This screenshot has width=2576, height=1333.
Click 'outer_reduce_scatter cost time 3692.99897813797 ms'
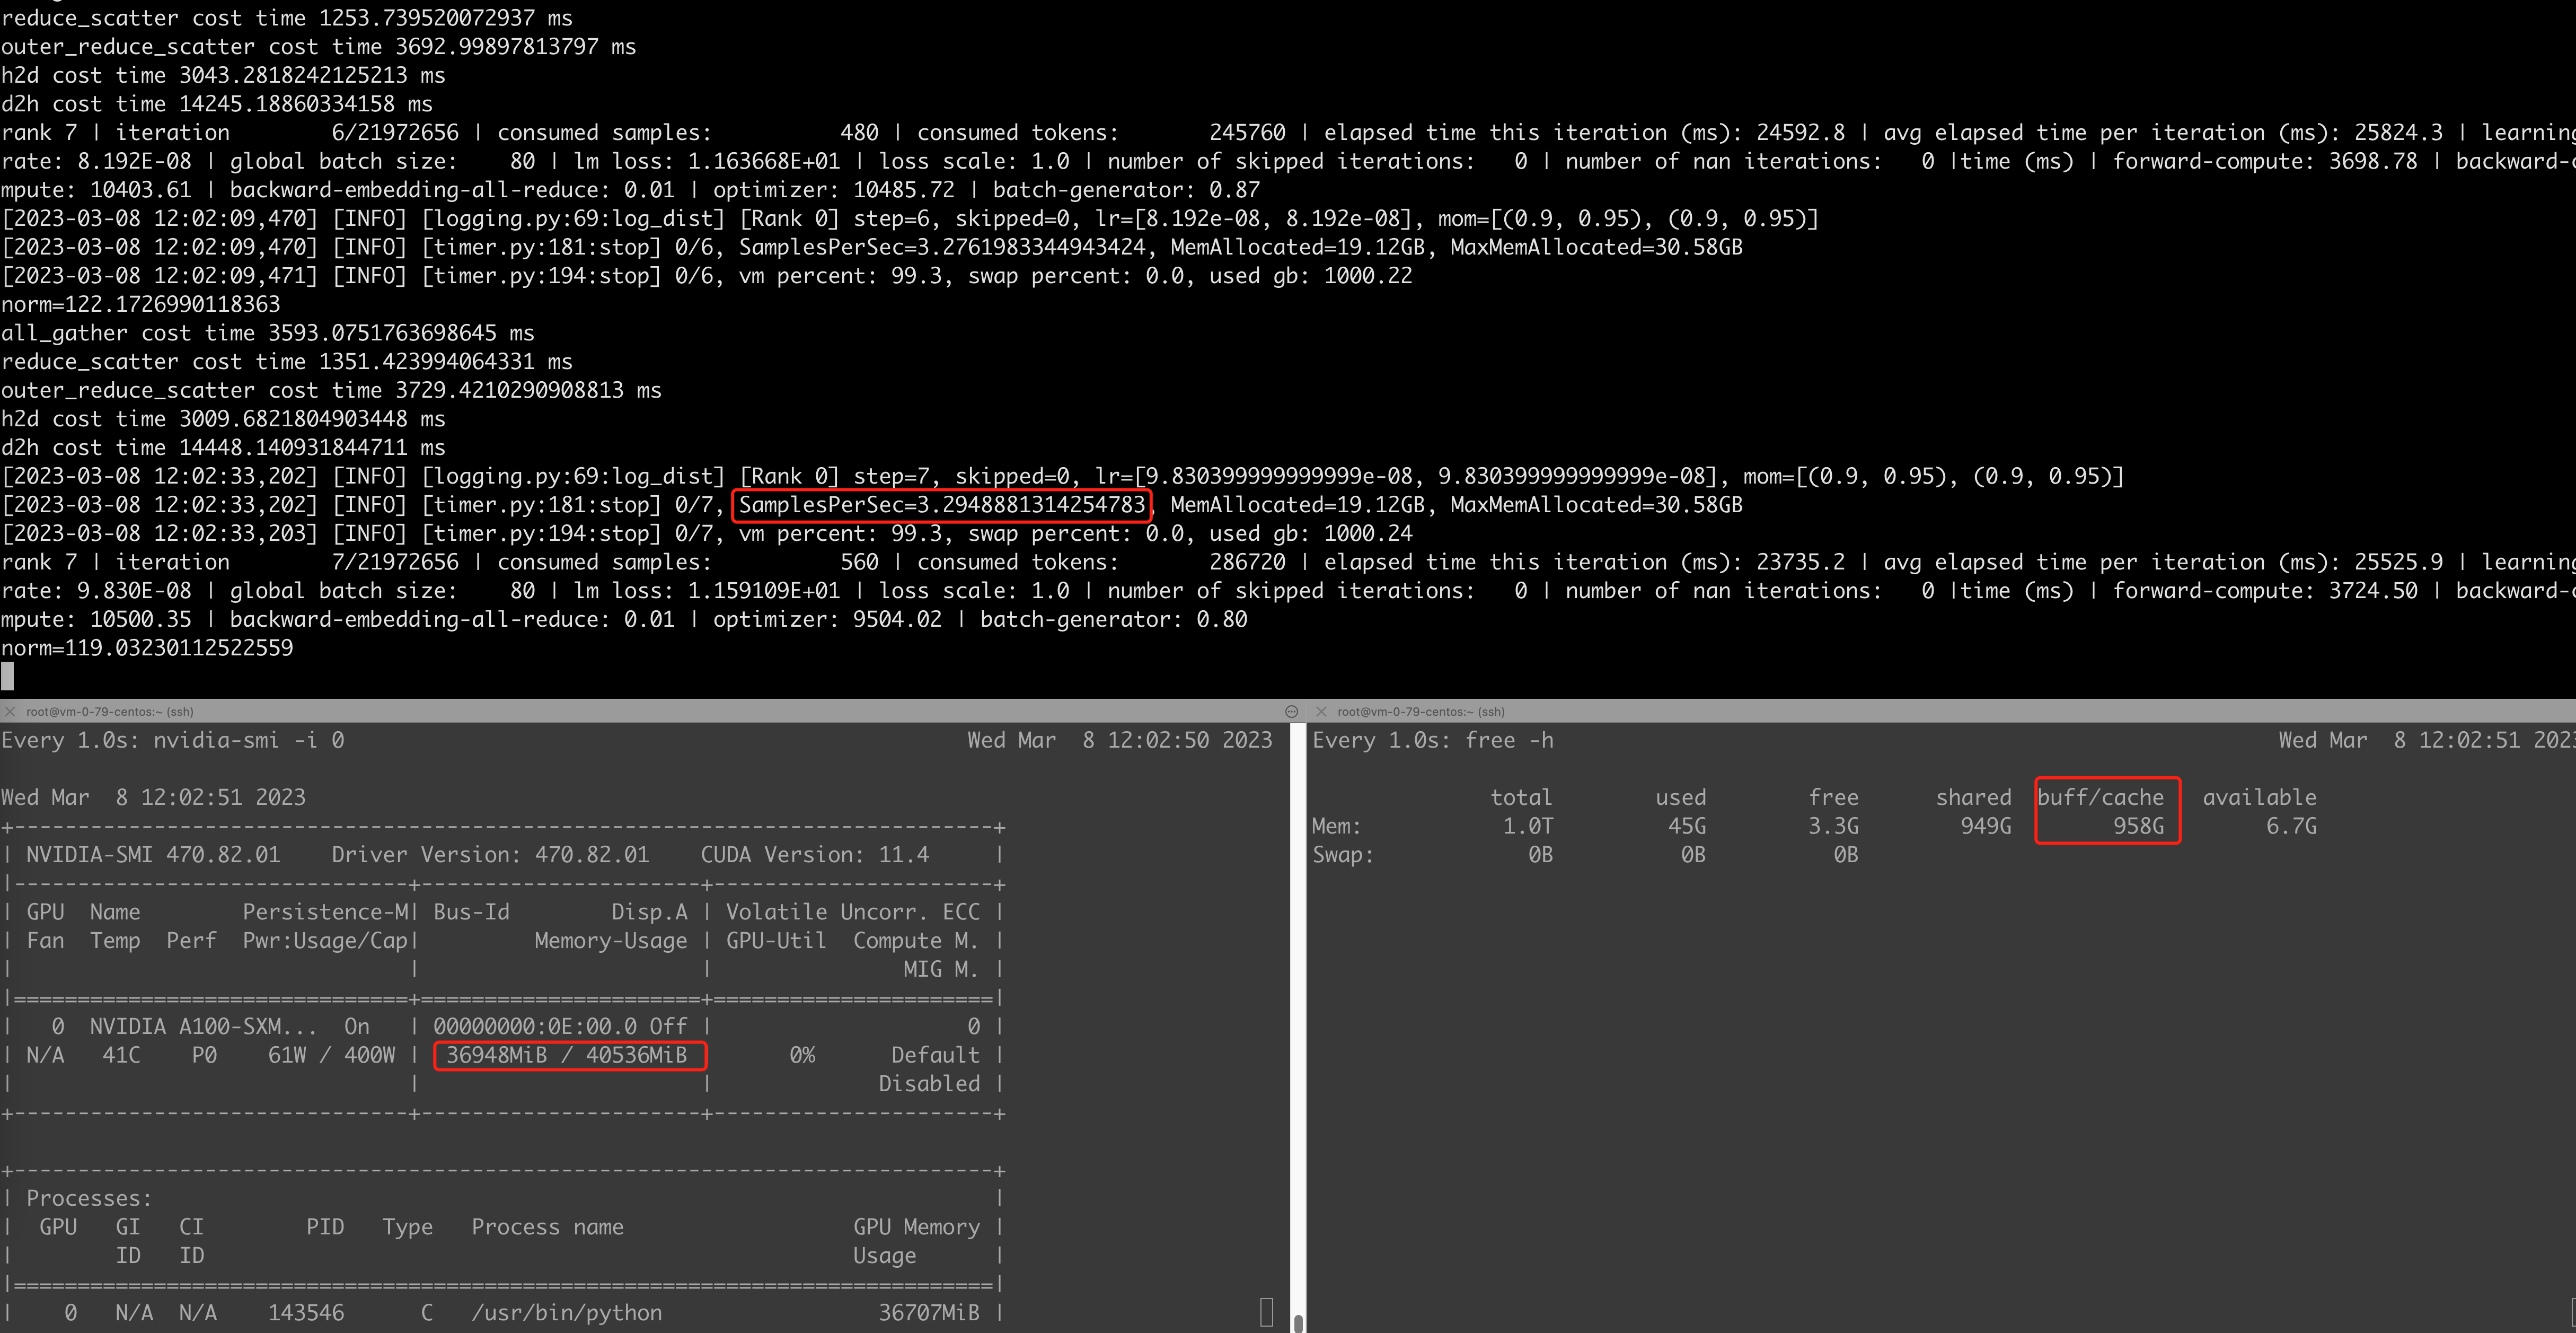[319, 47]
